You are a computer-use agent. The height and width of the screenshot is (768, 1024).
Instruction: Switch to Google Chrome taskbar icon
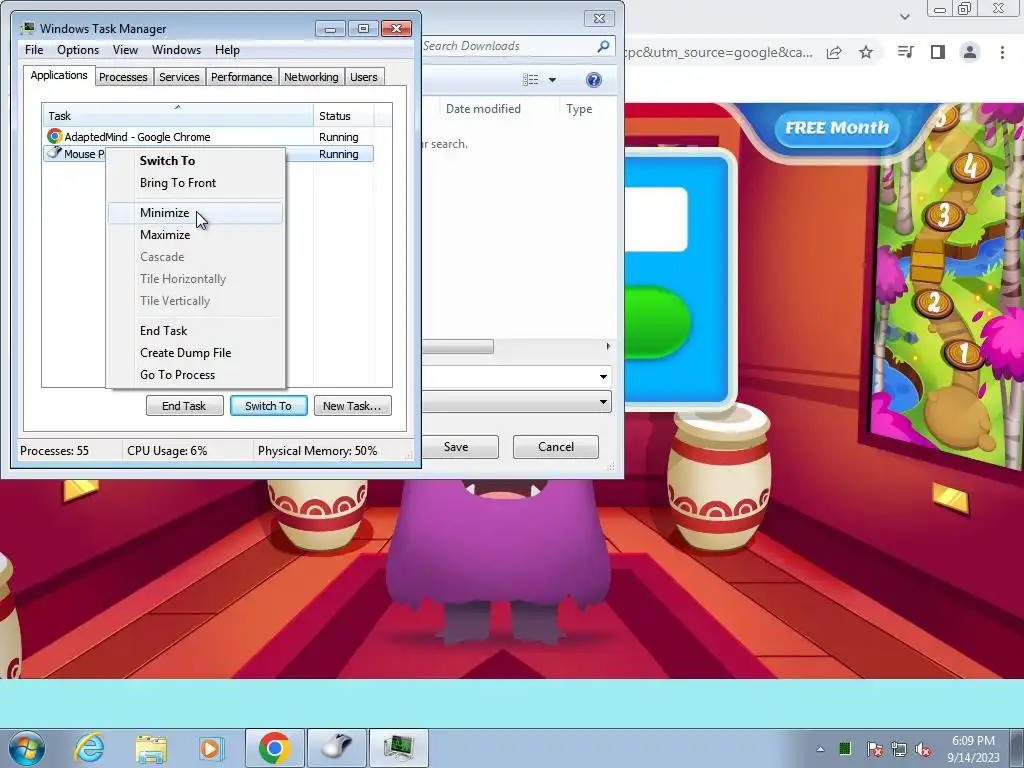274,748
